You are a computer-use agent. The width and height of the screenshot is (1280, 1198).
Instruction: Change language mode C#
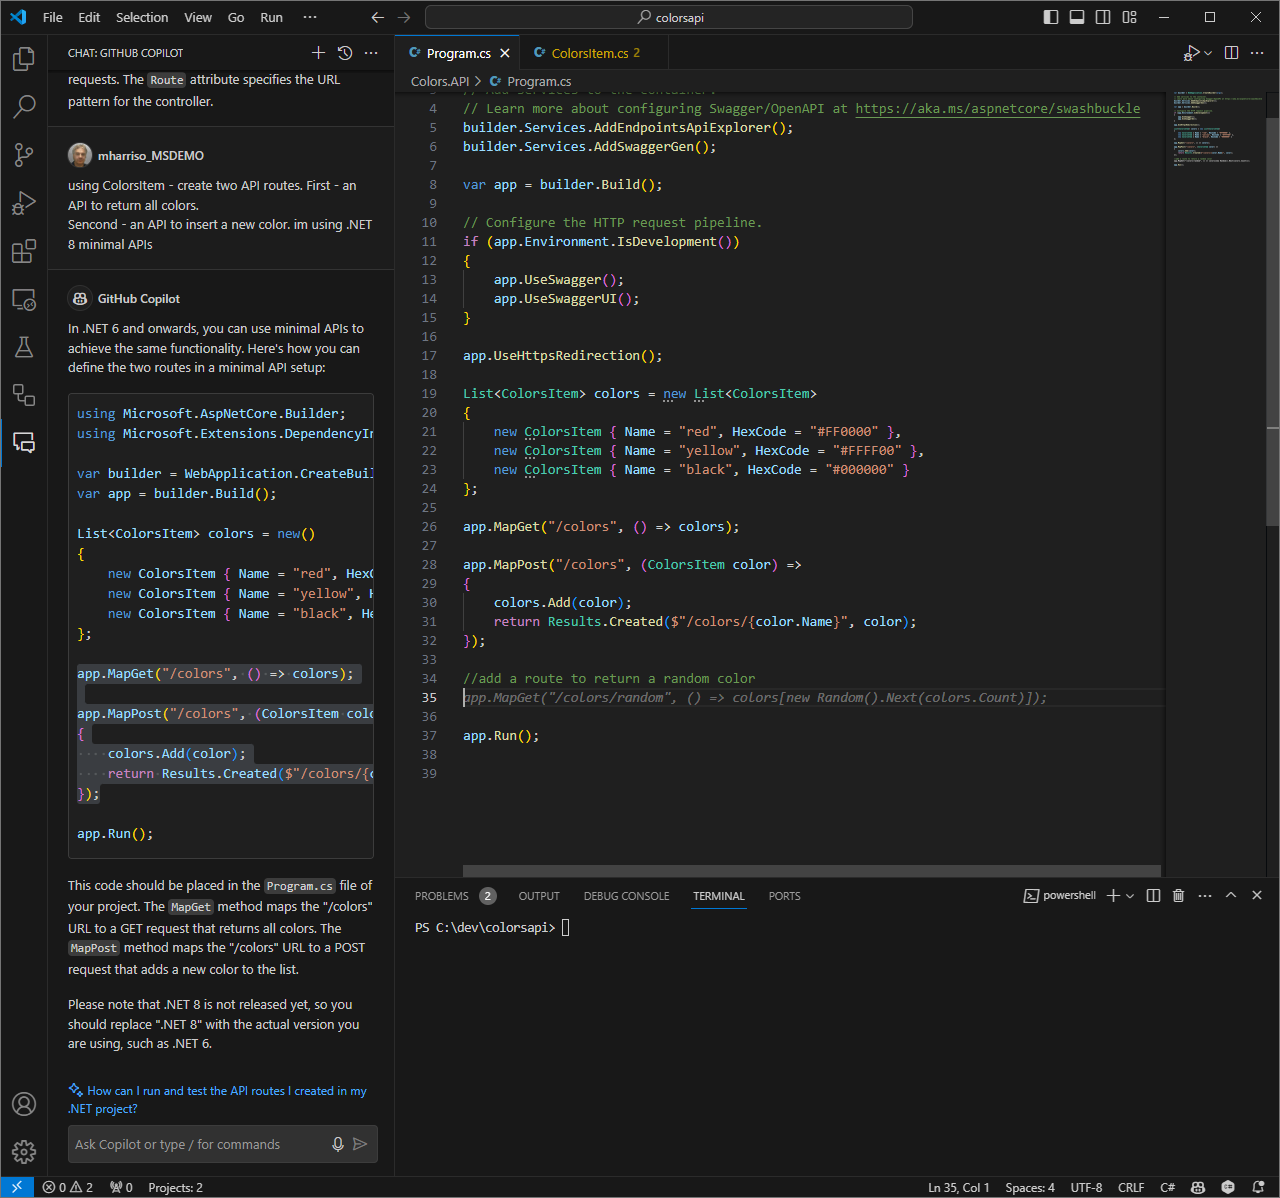(1167, 1187)
